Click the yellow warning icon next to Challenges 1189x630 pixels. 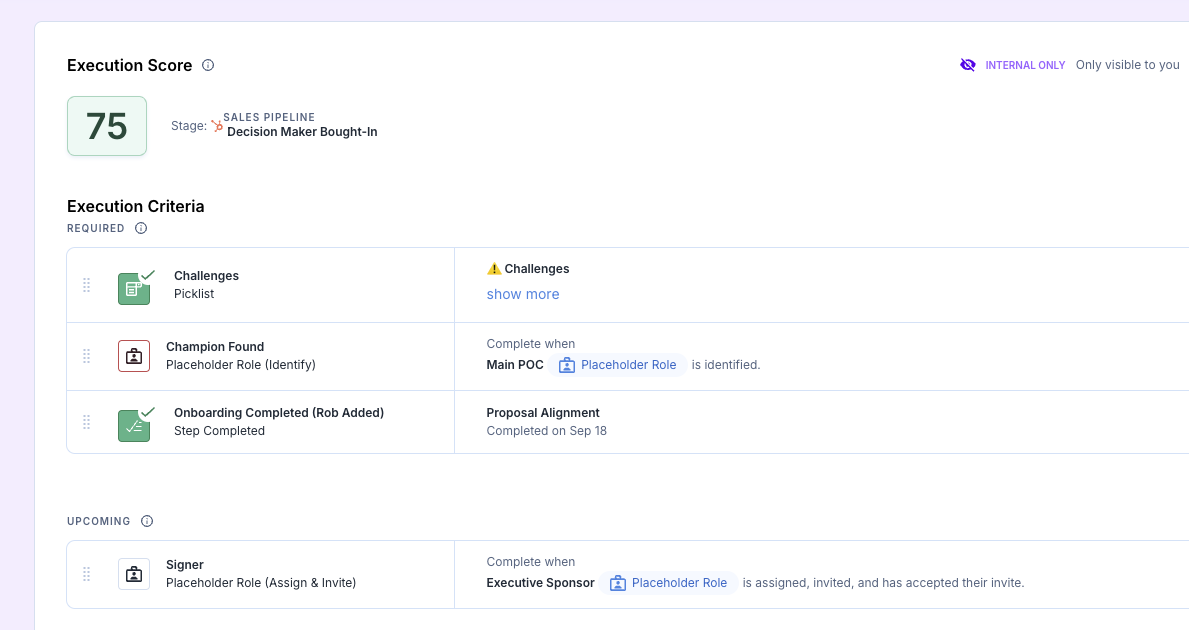494,269
